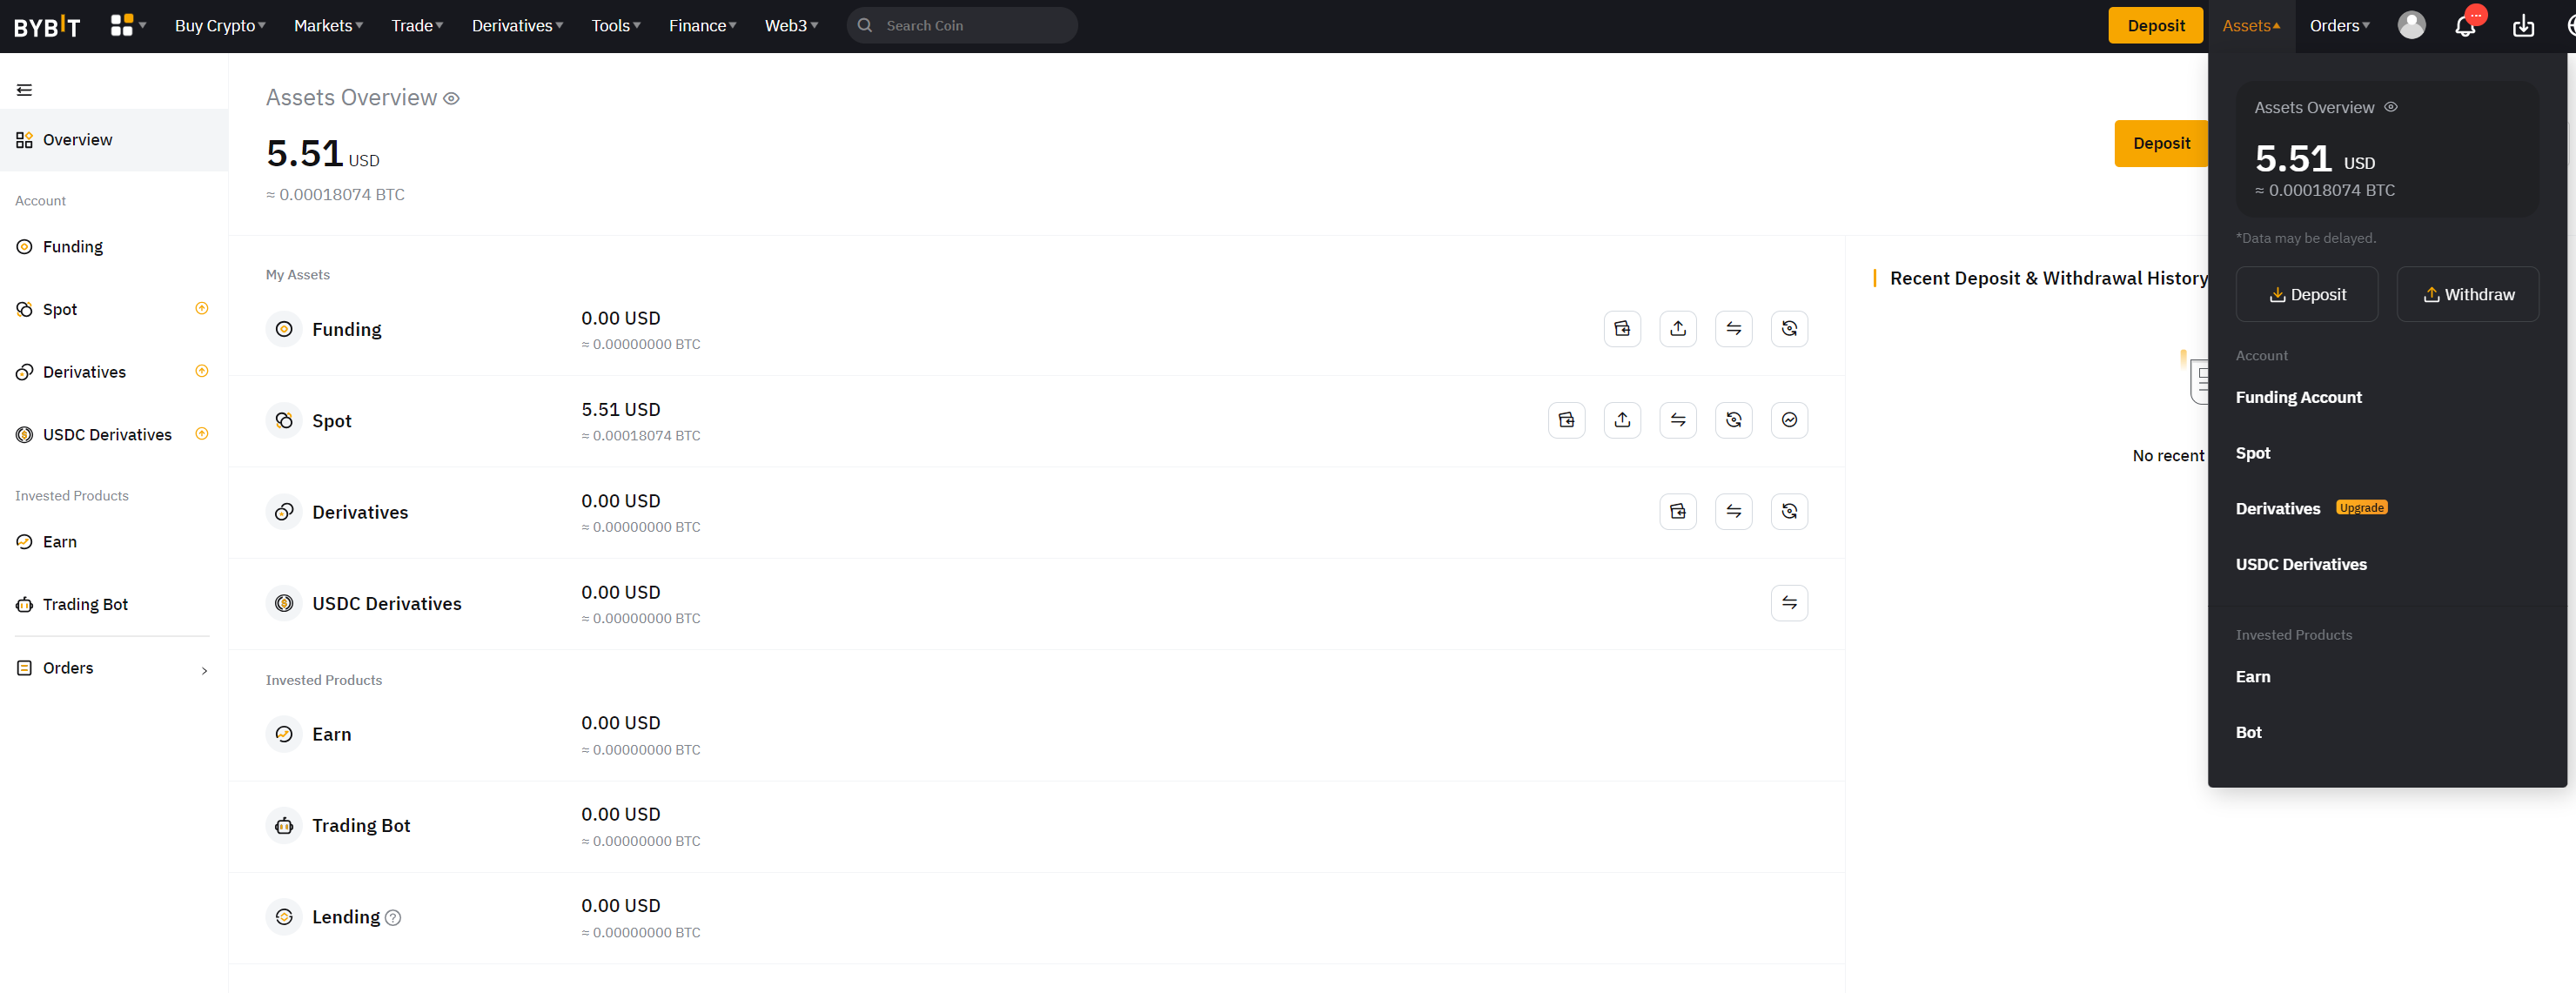Select Funding Account in Assets dropdown

pos(2298,397)
